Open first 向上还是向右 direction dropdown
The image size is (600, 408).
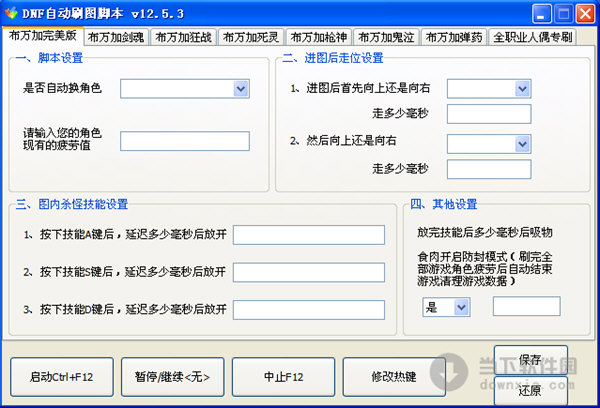click(x=489, y=89)
